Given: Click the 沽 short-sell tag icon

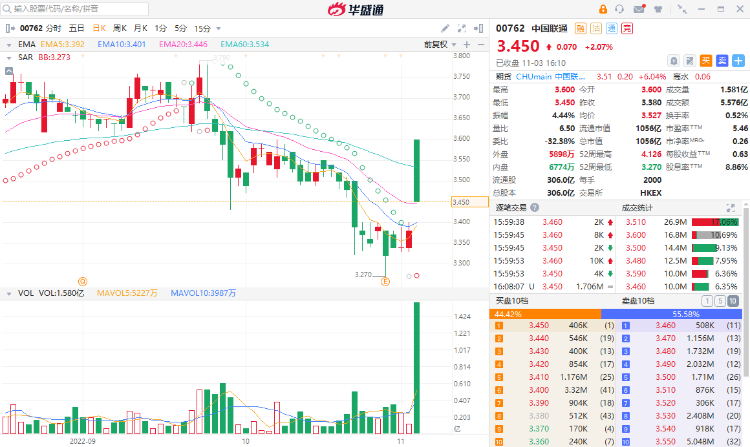Looking at the screenshot, I should pyautogui.click(x=596, y=28).
